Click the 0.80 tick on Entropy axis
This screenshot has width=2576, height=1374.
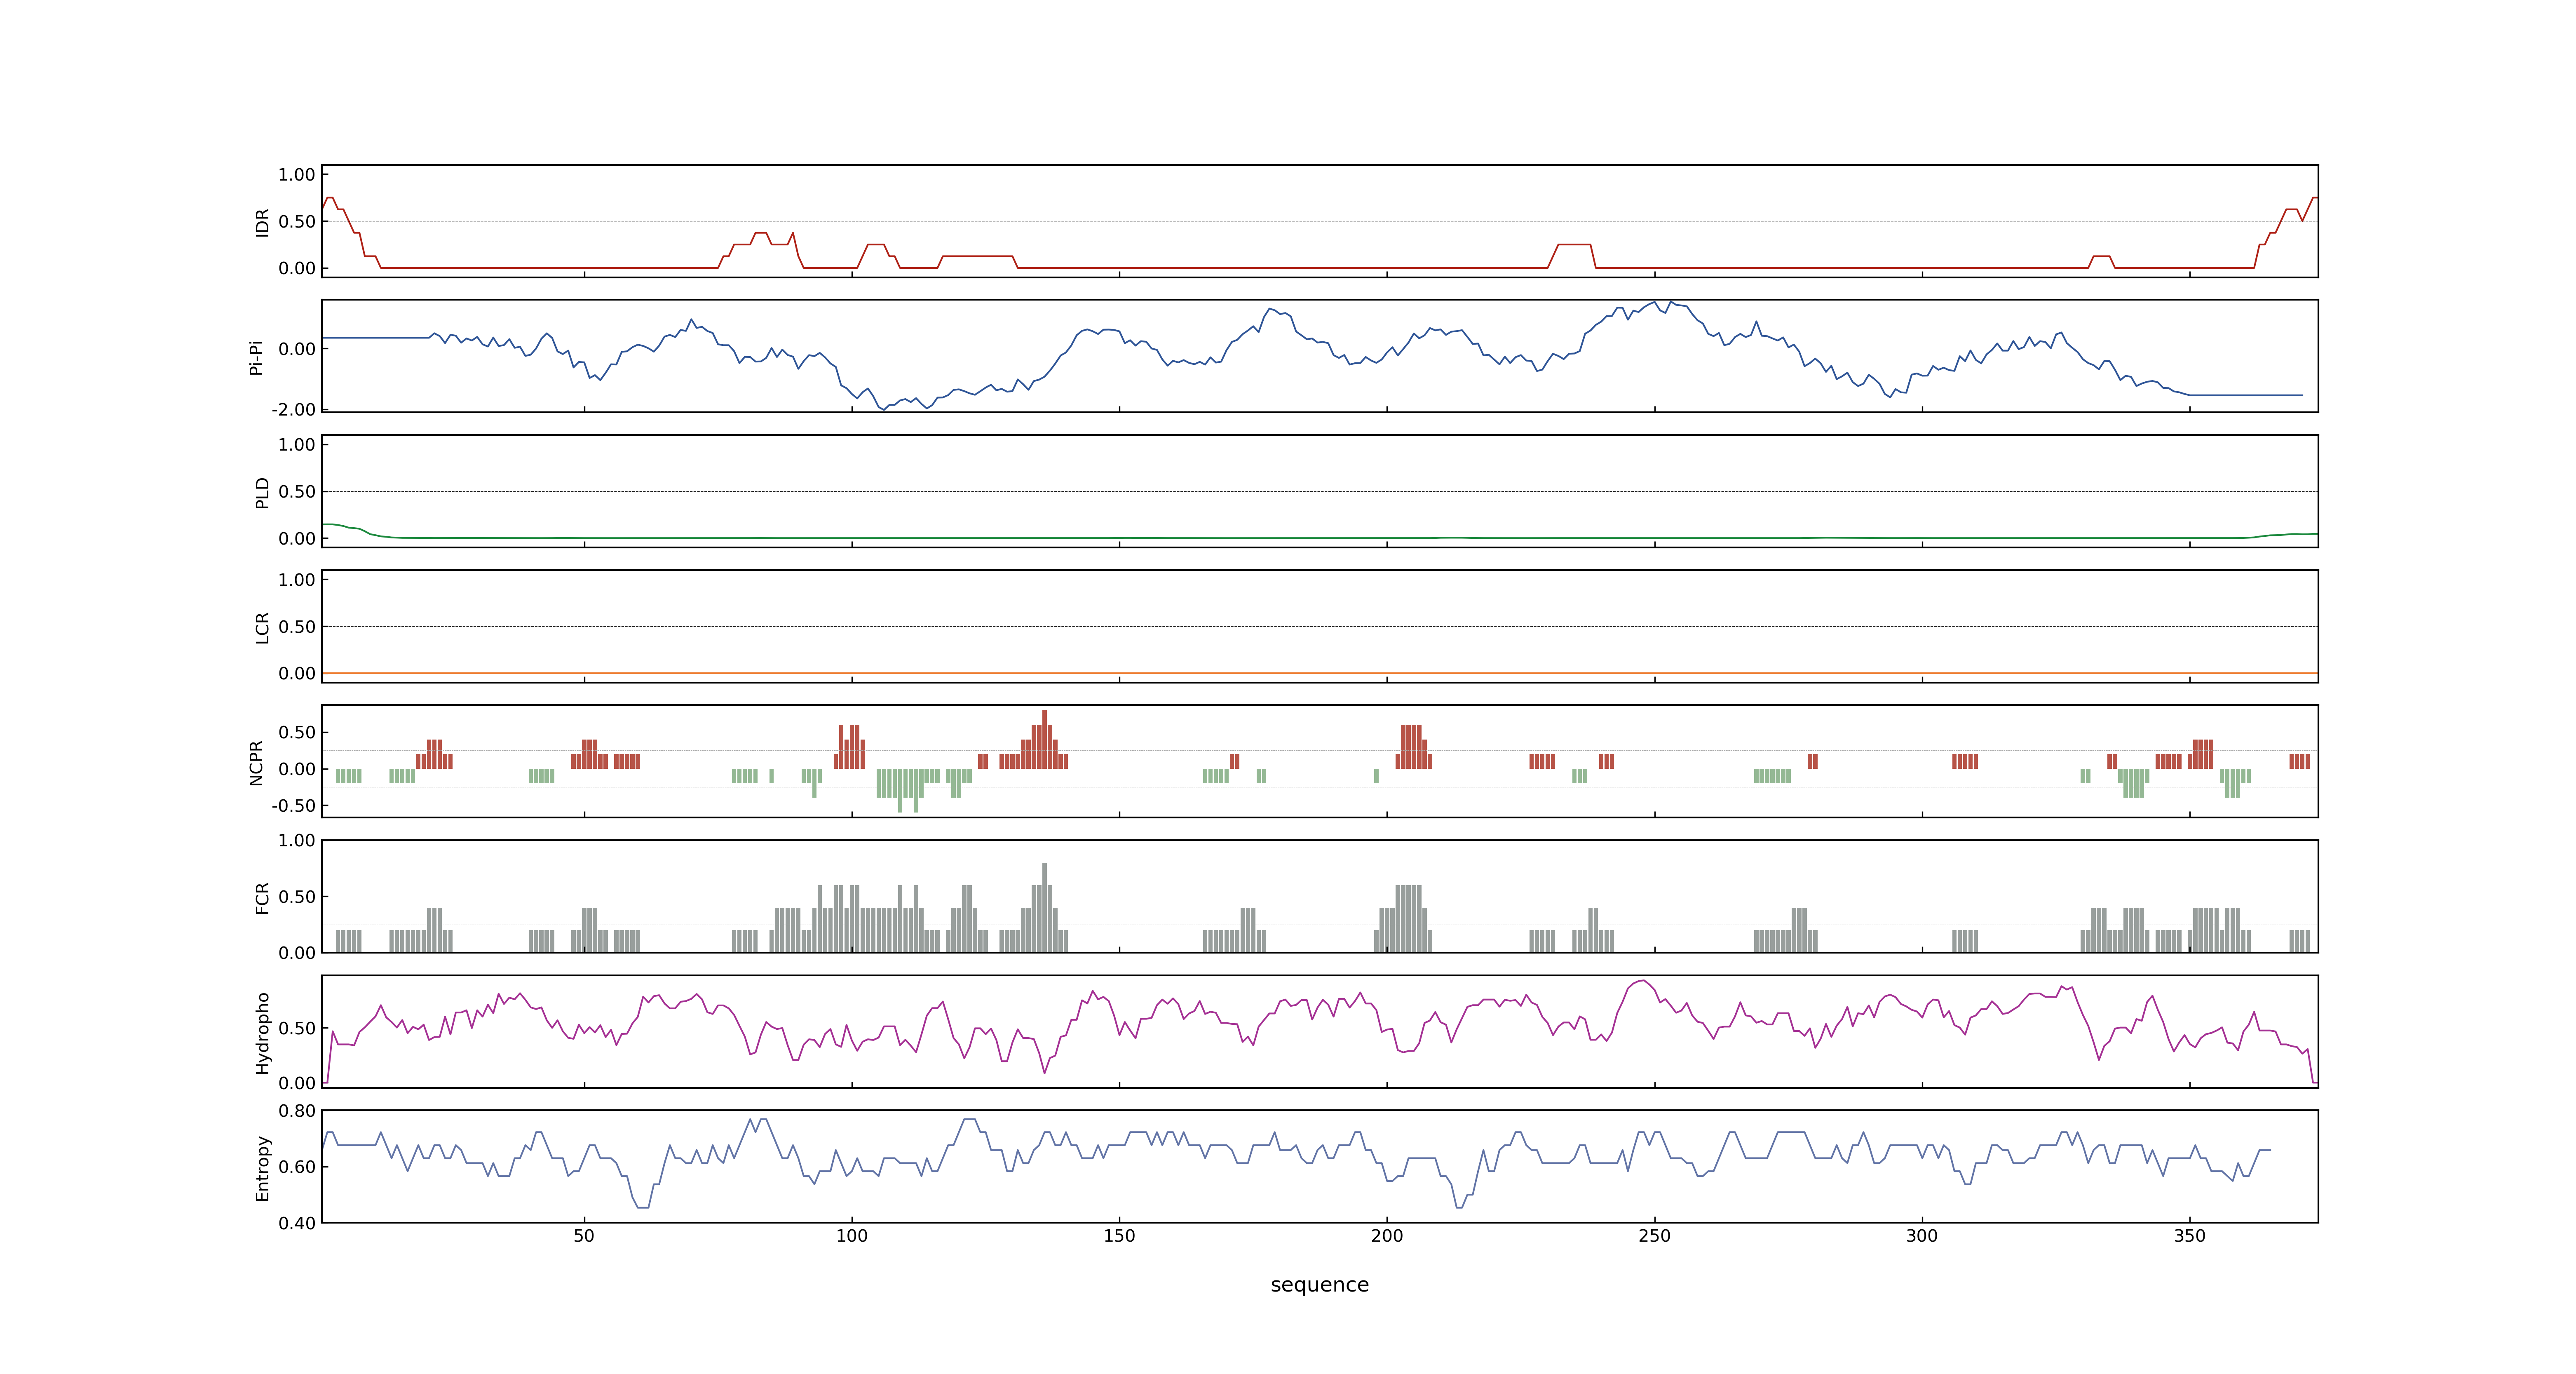click(297, 1111)
